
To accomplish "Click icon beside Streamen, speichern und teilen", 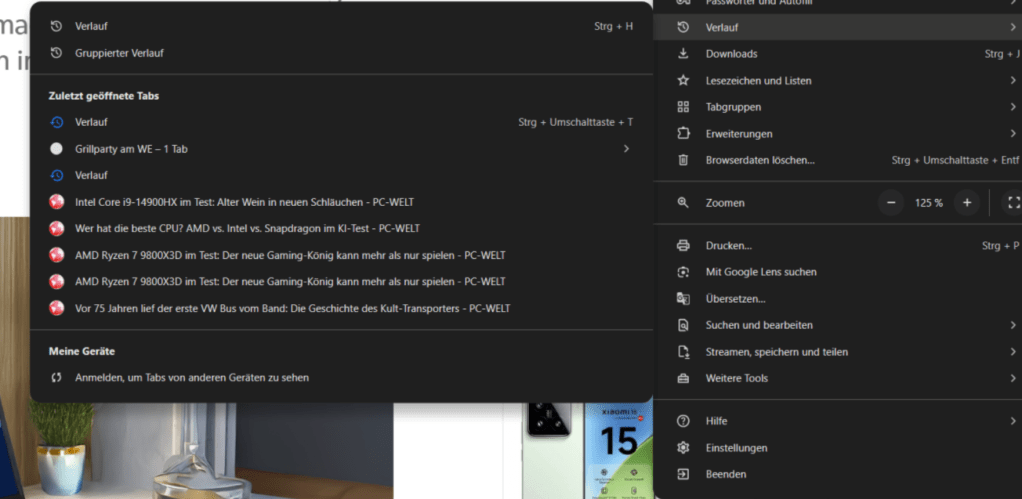I will (x=683, y=352).
